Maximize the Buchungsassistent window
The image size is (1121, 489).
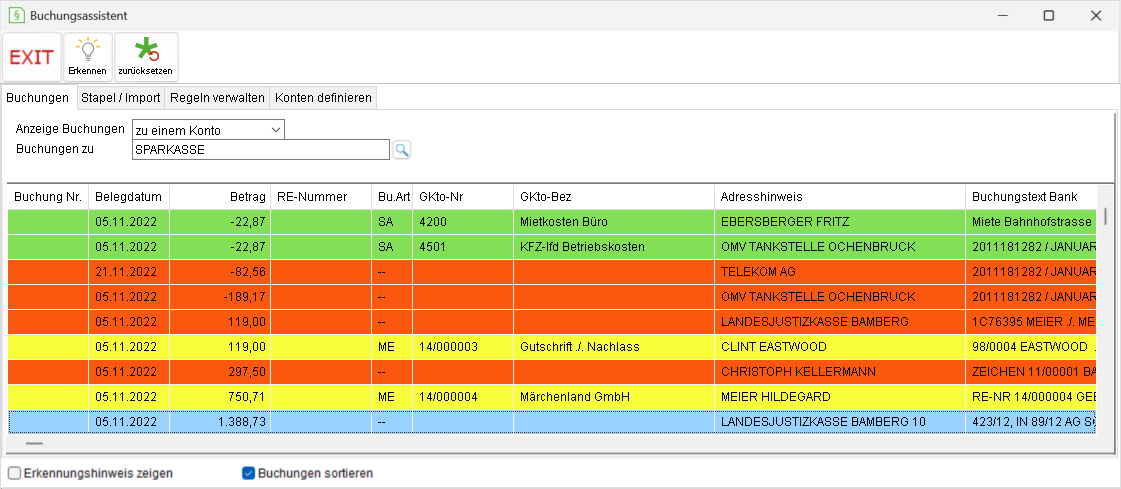click(x=1049, y=15)
